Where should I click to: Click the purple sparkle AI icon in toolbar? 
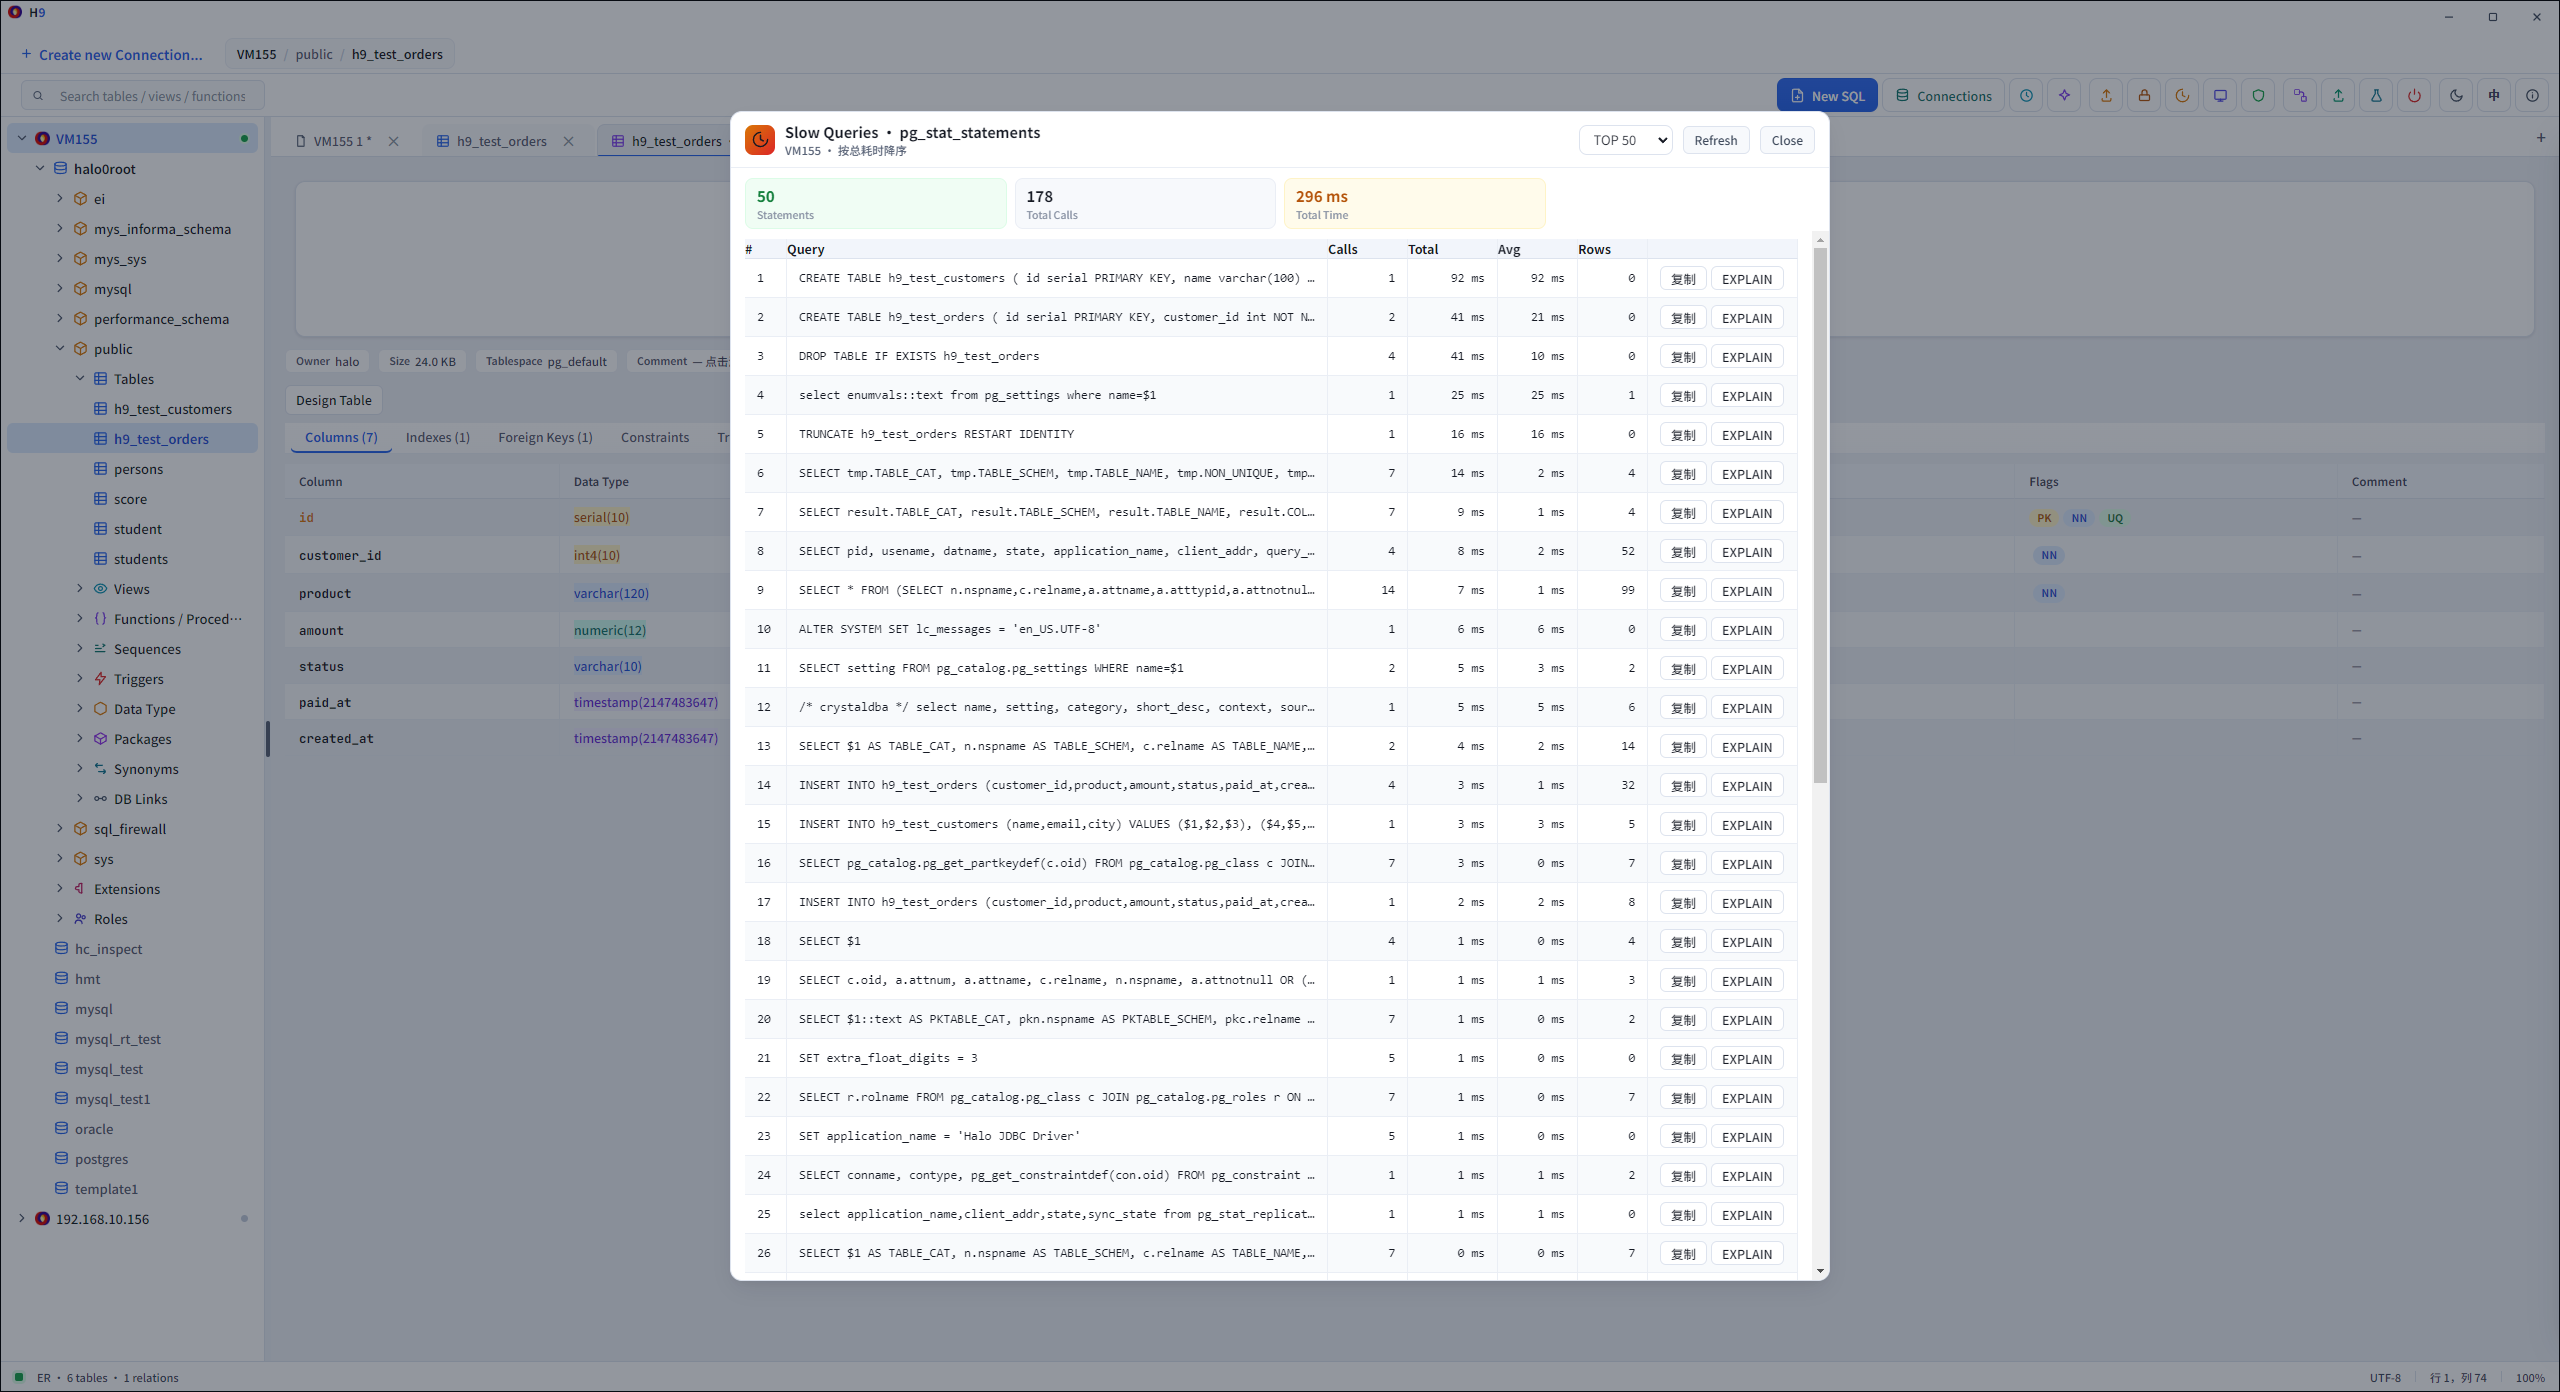tap(2064, 96)
